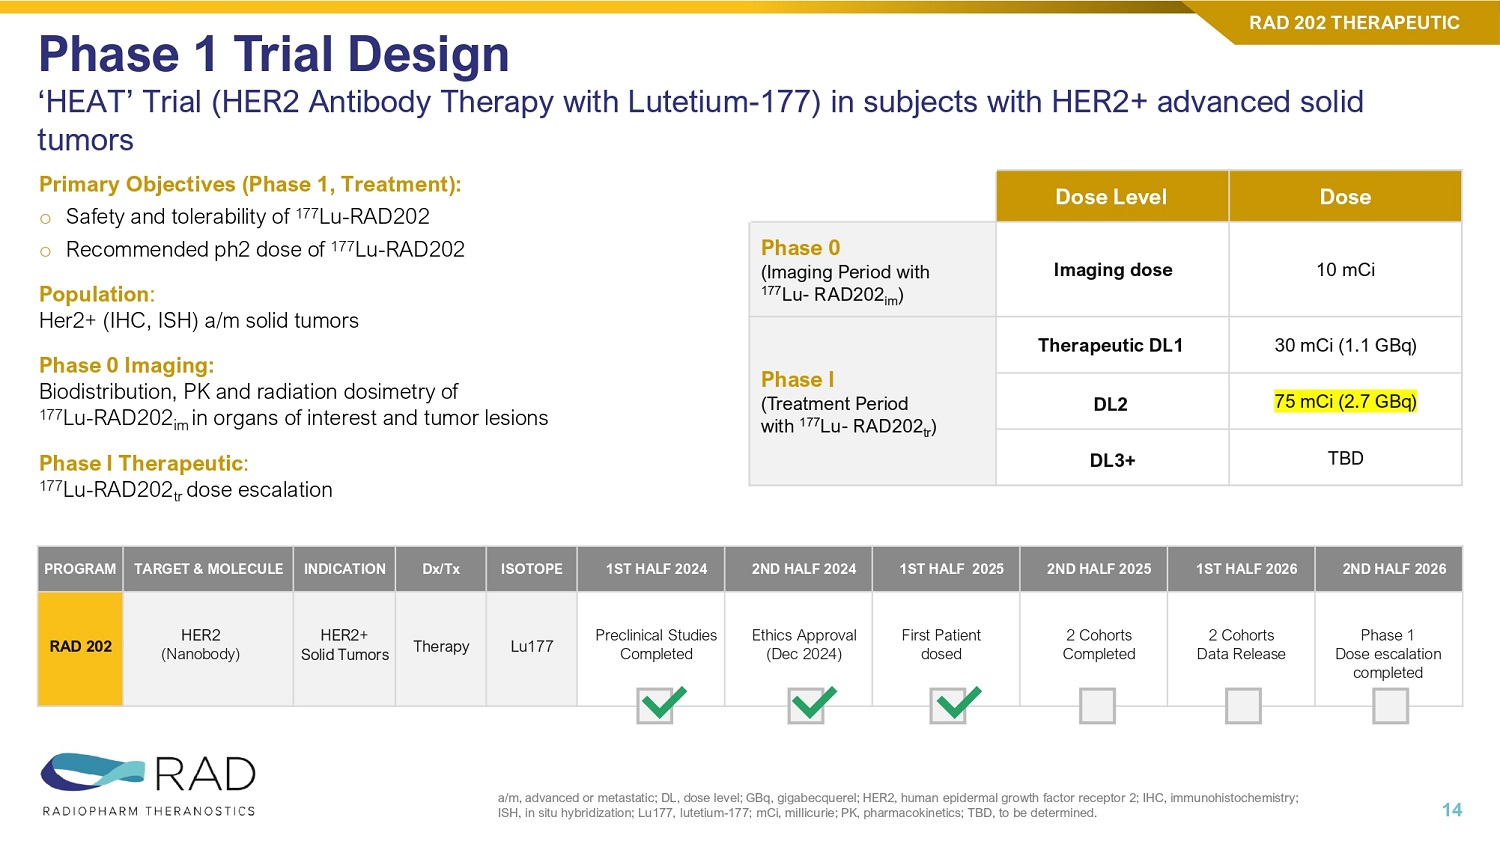Select the ISOTOPE column header
This screenshot has width=1500, height=844.
point(531,569)
